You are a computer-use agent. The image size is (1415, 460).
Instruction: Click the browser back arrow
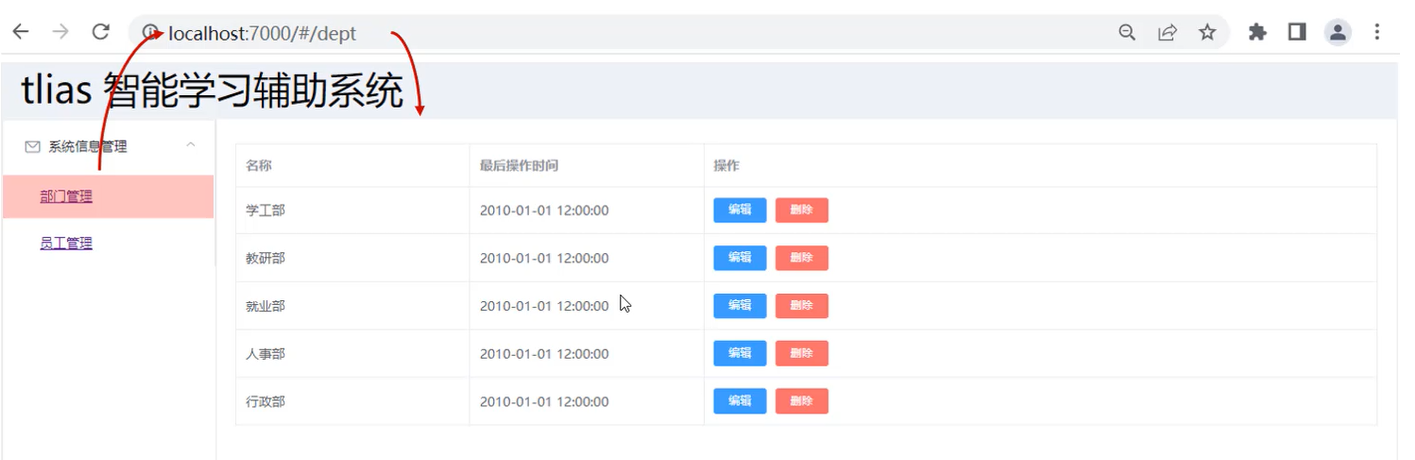point(20,32)
